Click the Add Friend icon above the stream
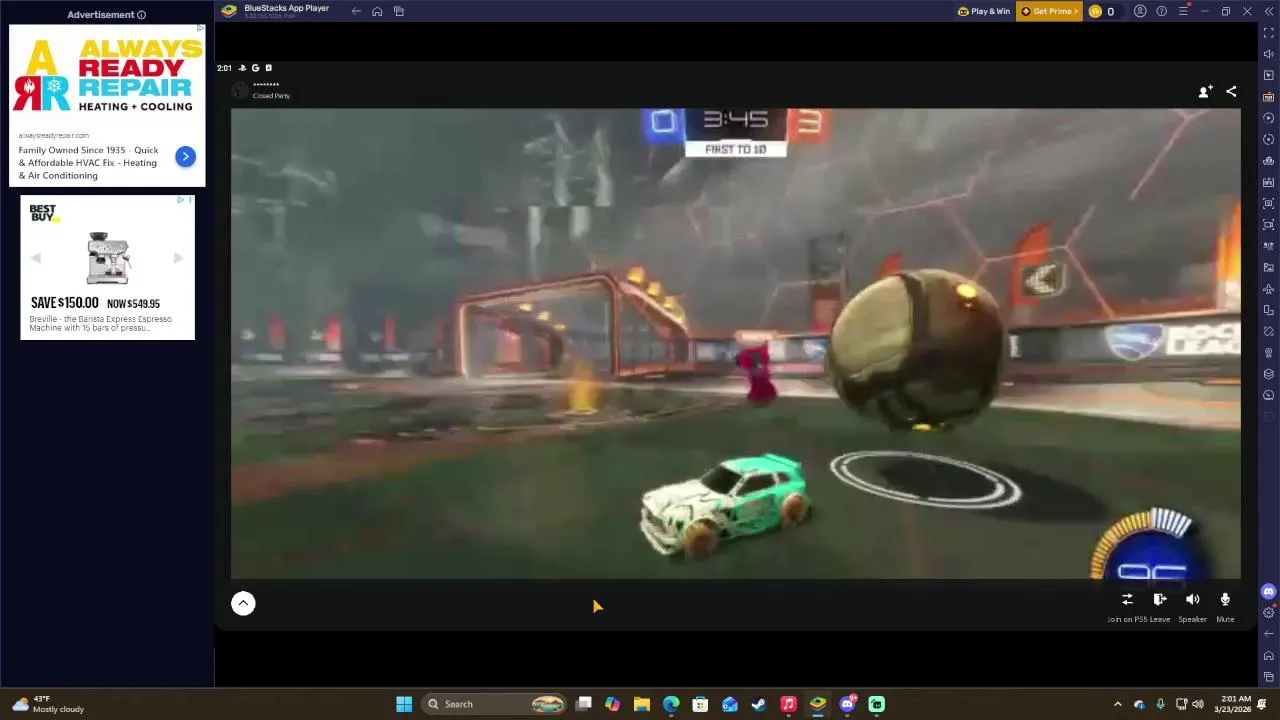 click(x=1205, y=91)
